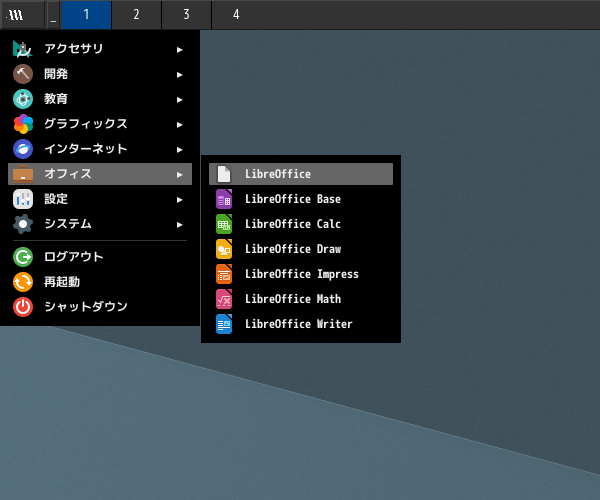
Task: Open the システム menu entry
Action: pyautogui.click(x=100, y=224)
